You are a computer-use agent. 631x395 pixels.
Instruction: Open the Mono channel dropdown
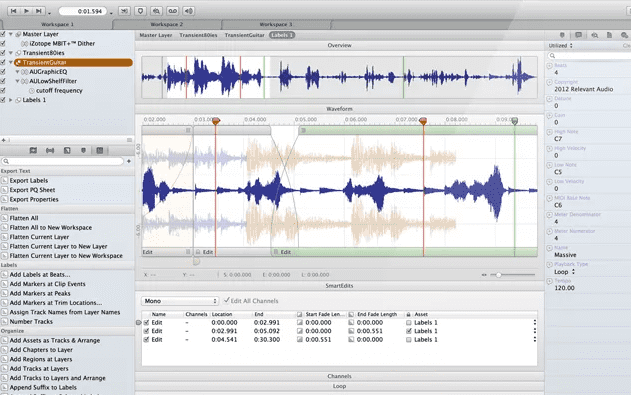tap(179, 301)
